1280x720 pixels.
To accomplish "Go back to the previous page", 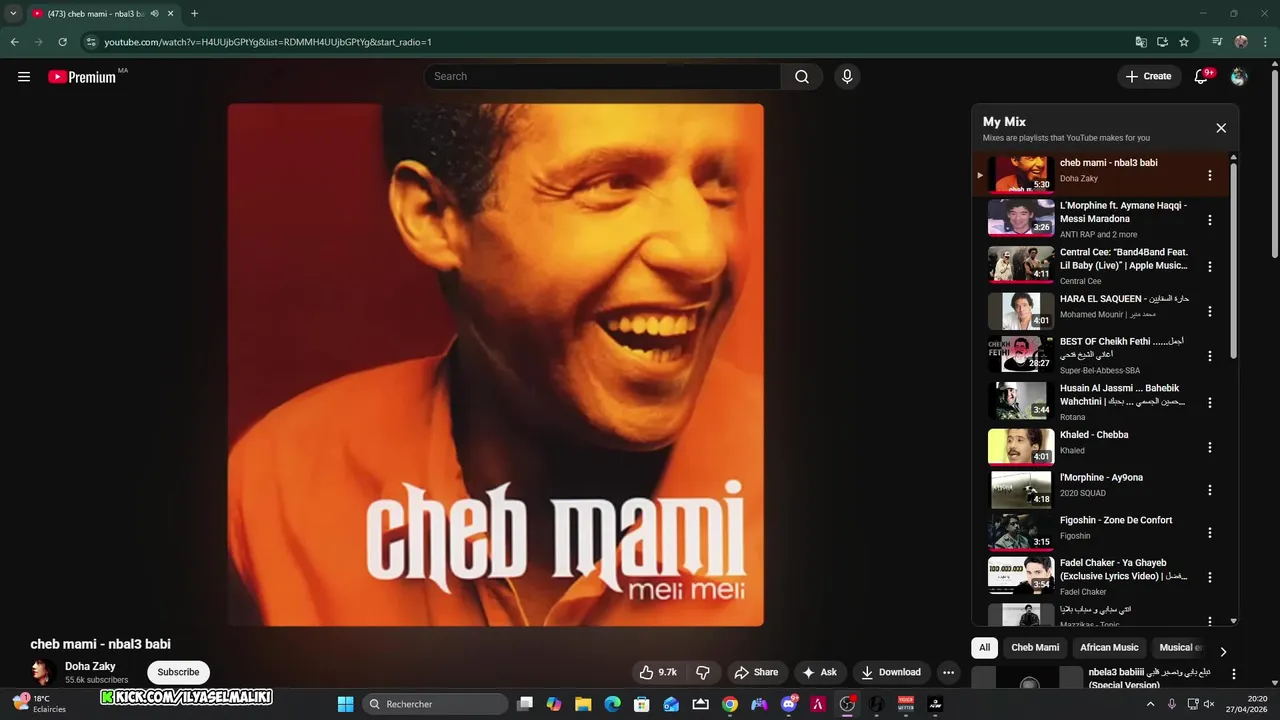I will click(14, 42).
